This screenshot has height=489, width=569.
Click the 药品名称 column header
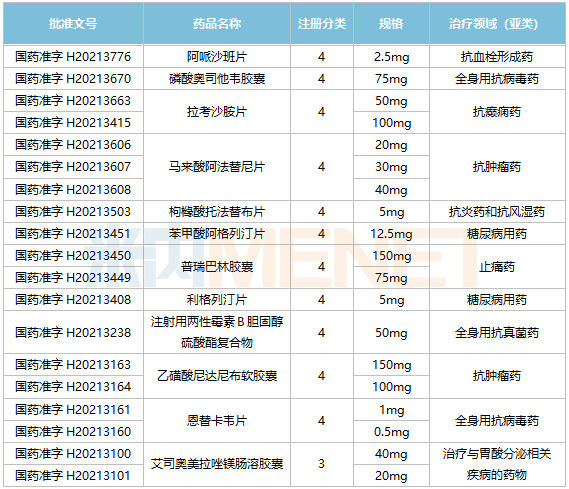217,24
